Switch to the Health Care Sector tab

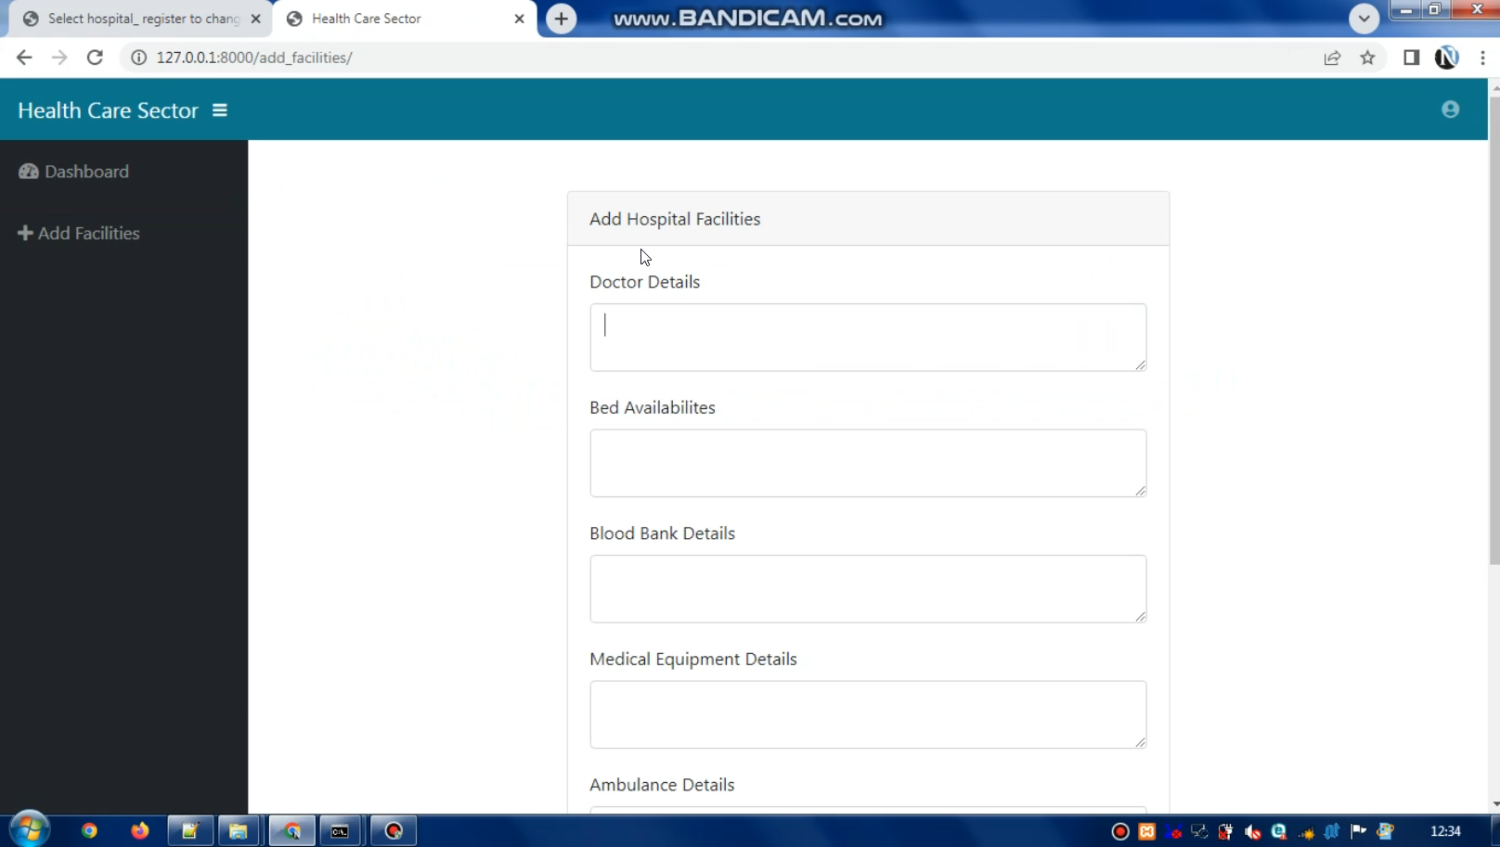coord(404,18)
